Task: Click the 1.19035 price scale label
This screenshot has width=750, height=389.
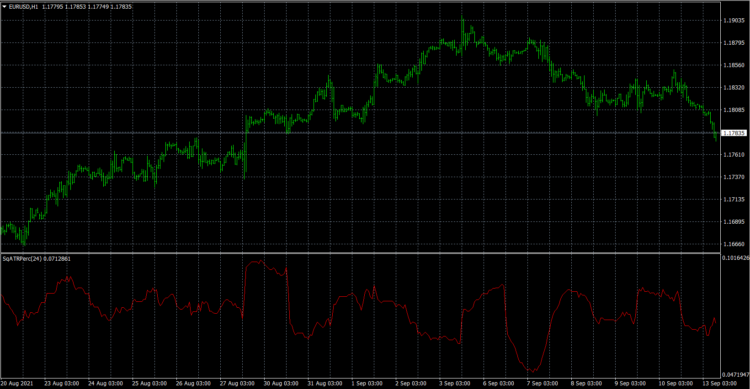Action: point(733,21)
